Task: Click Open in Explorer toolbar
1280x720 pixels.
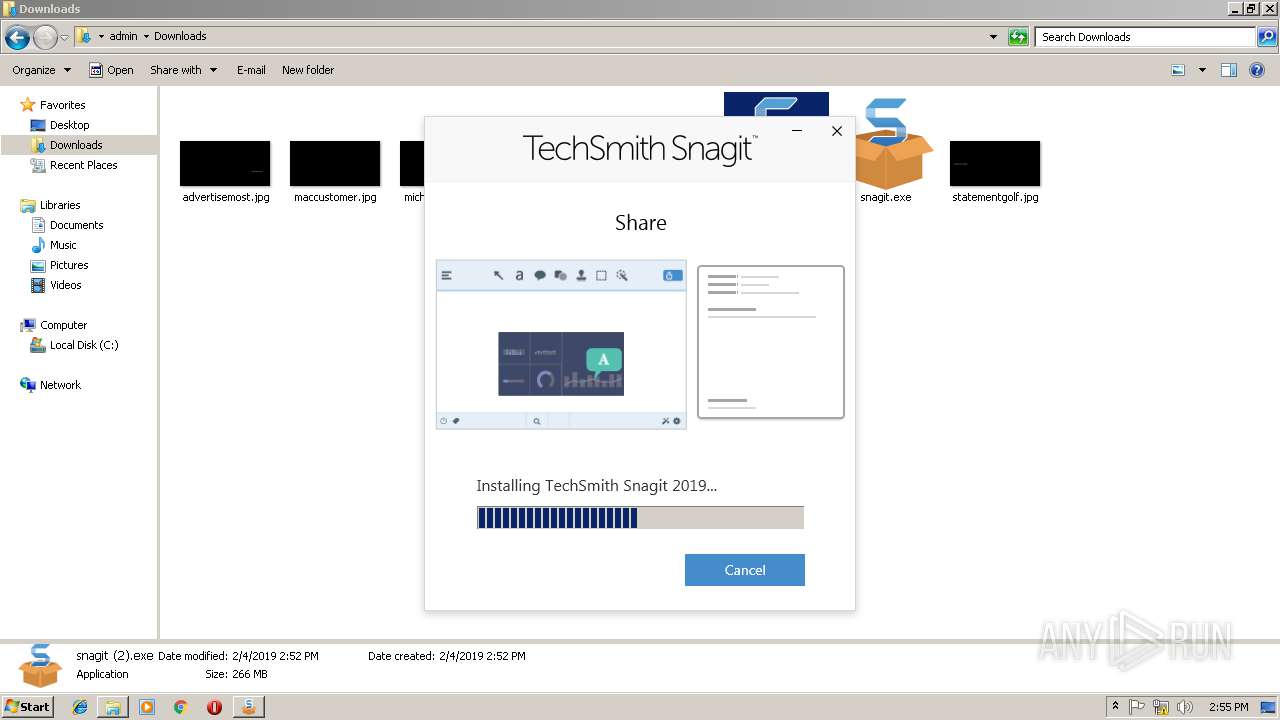Action: coord(111,70)
